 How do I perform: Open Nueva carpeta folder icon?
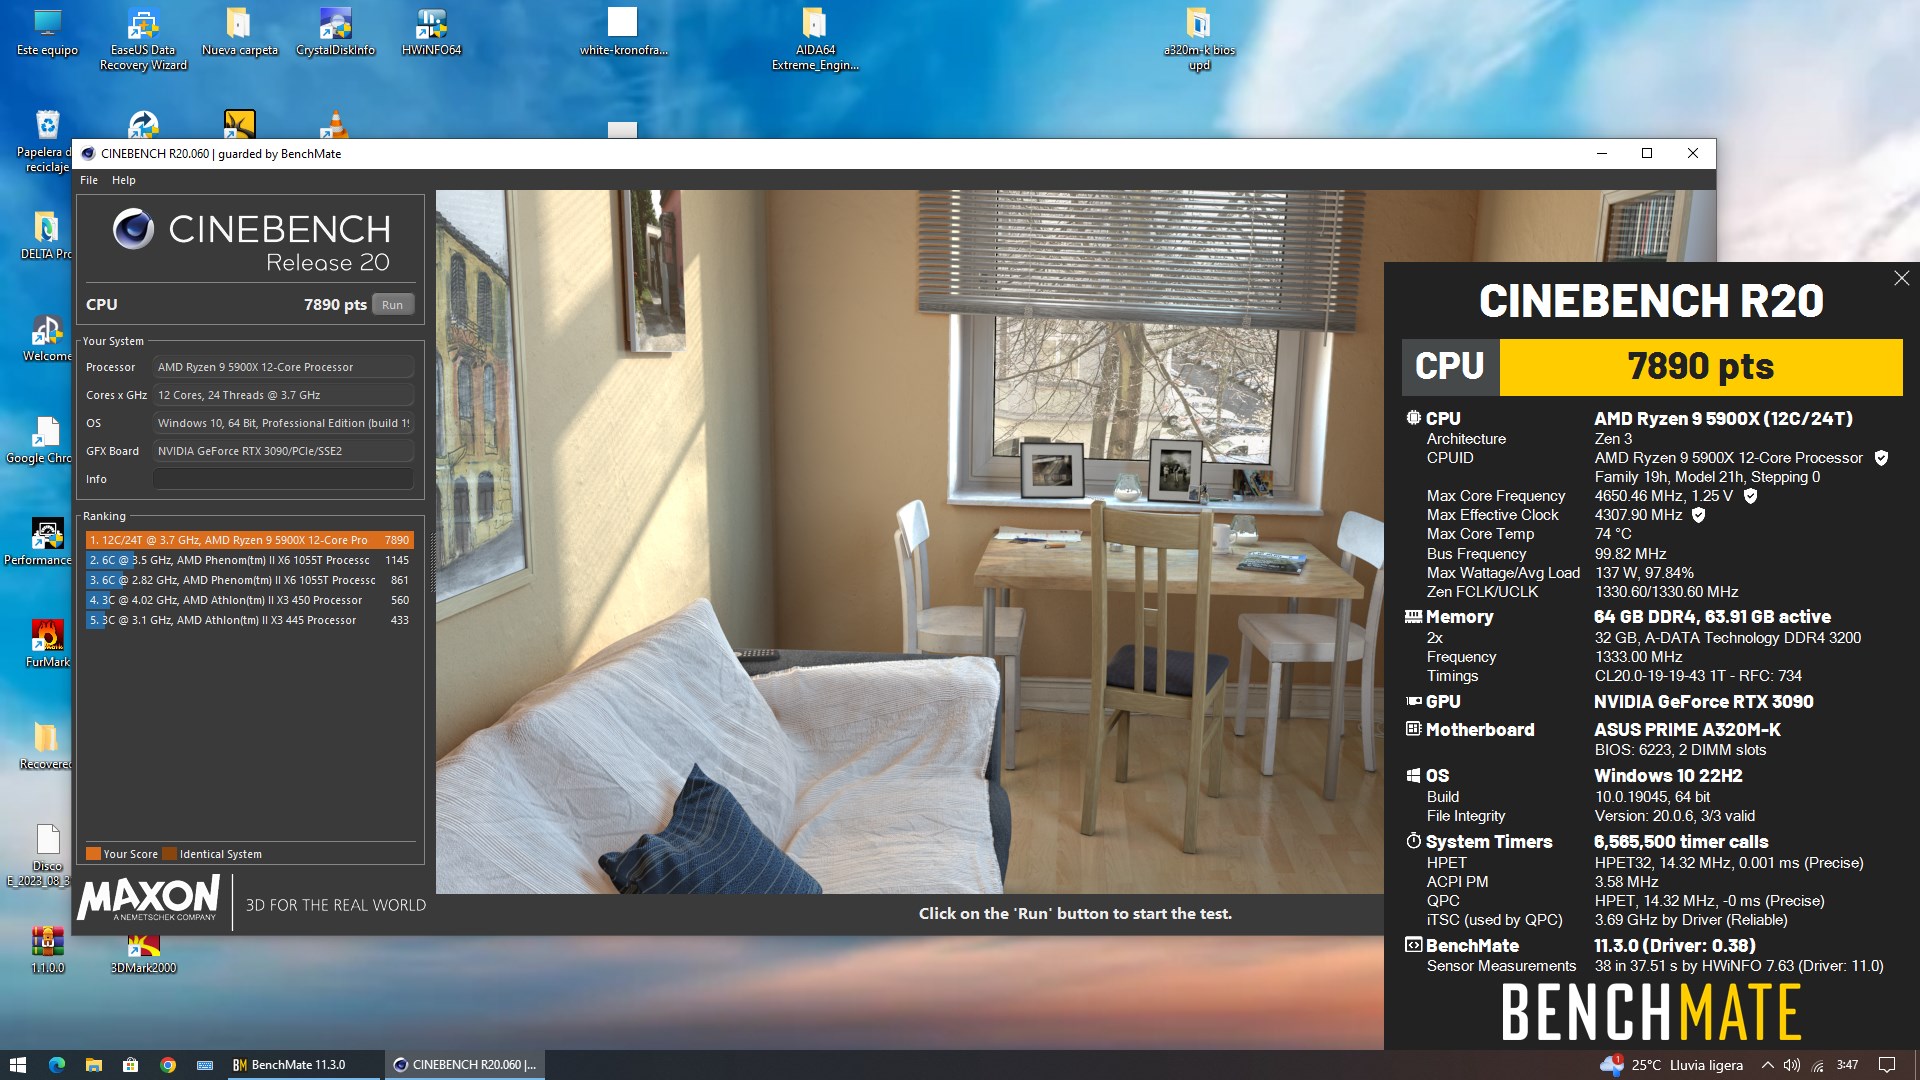pyautogui.click(x=239, y=33)
